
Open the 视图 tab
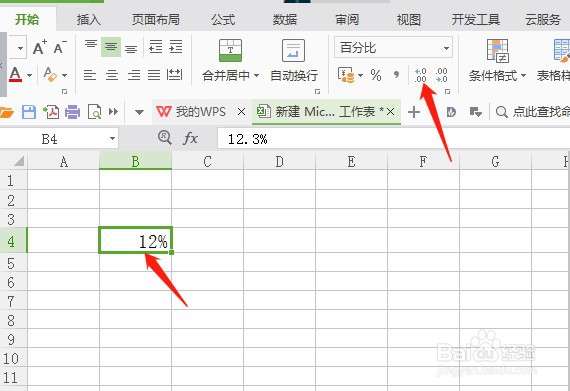tap(409, 20)
